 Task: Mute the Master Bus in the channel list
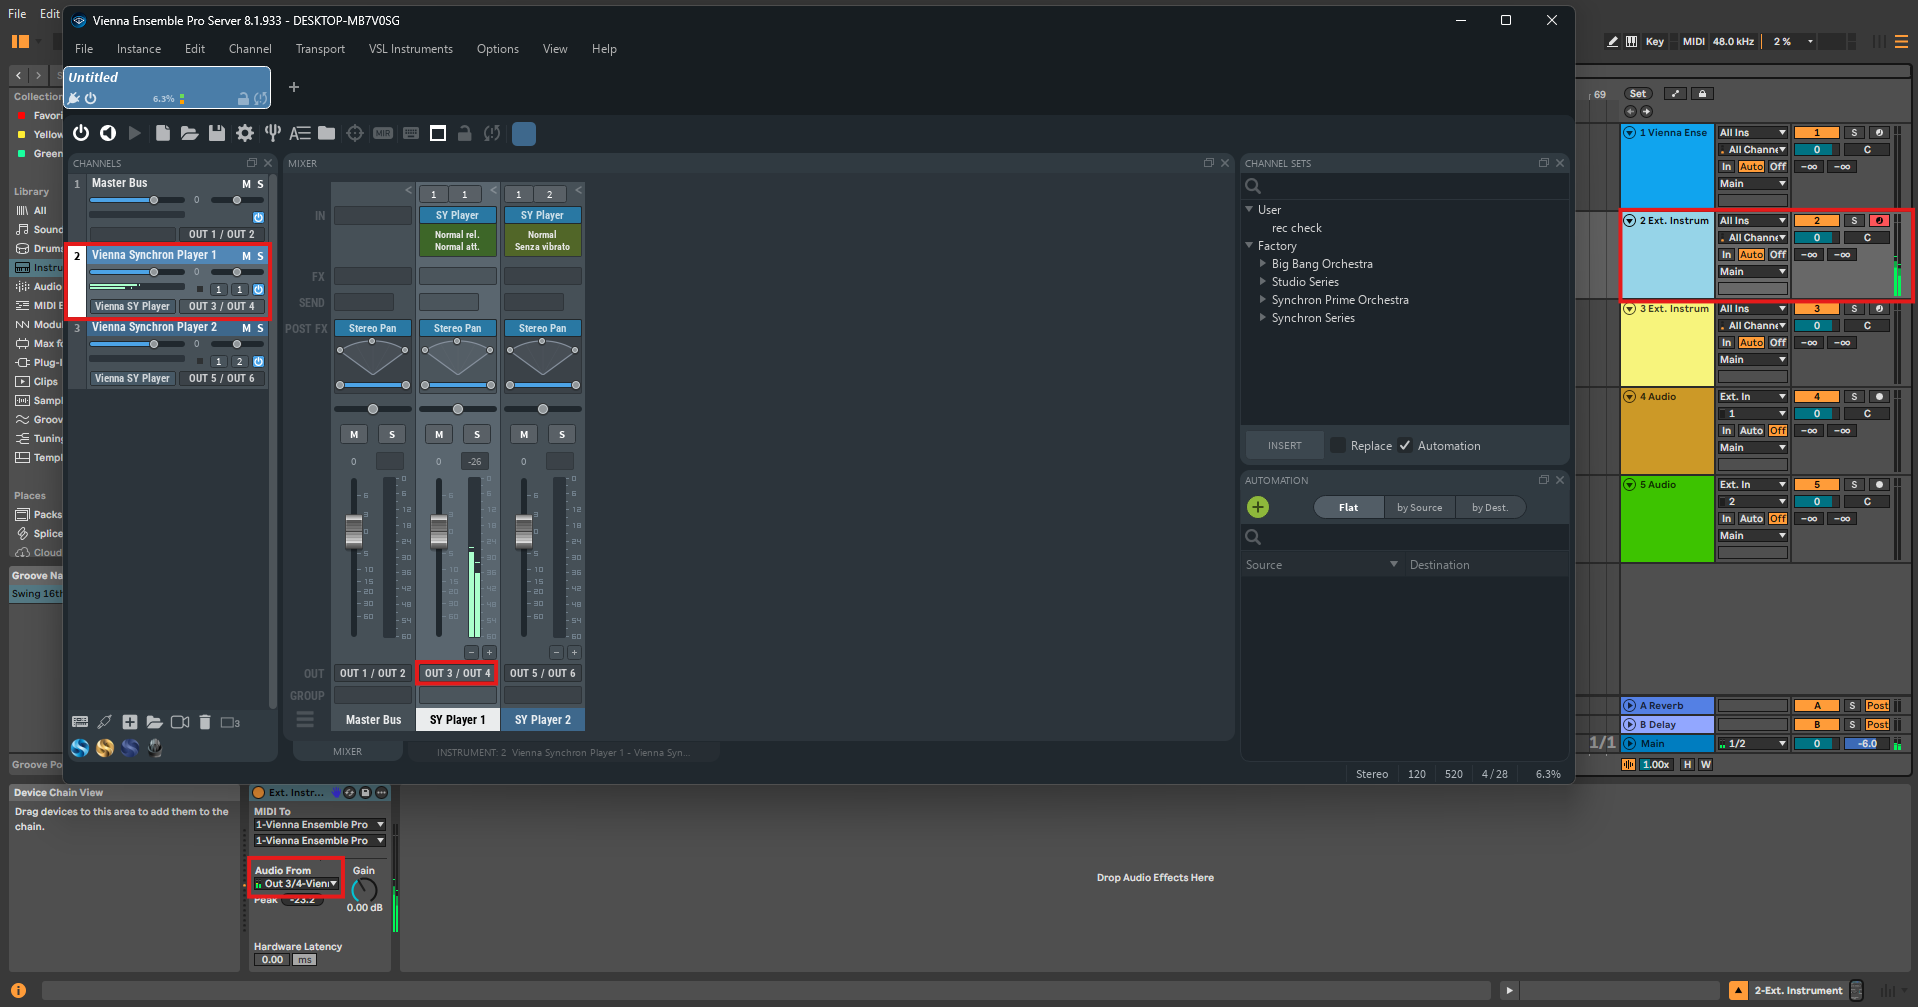[246, 184]
